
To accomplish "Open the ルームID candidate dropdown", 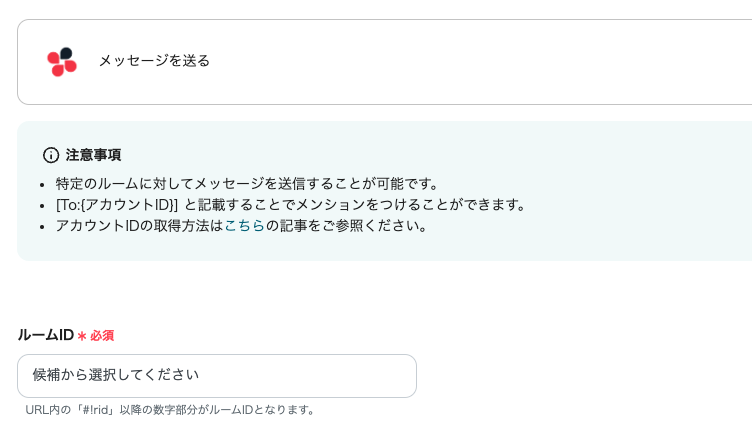I will coord(216,376).
